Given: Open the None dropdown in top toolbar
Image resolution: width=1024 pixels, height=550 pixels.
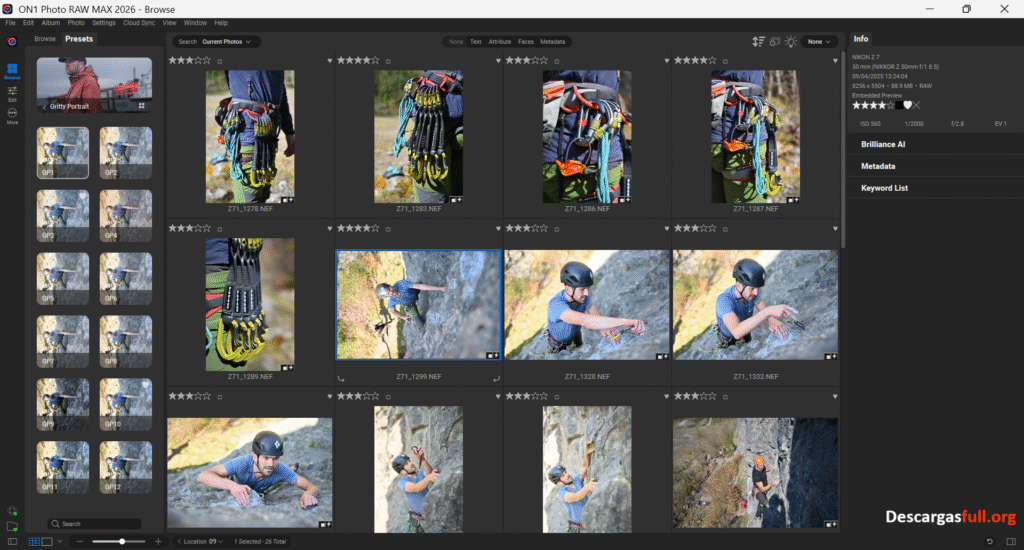Looking at the screenshot, I should click(819, 42).
